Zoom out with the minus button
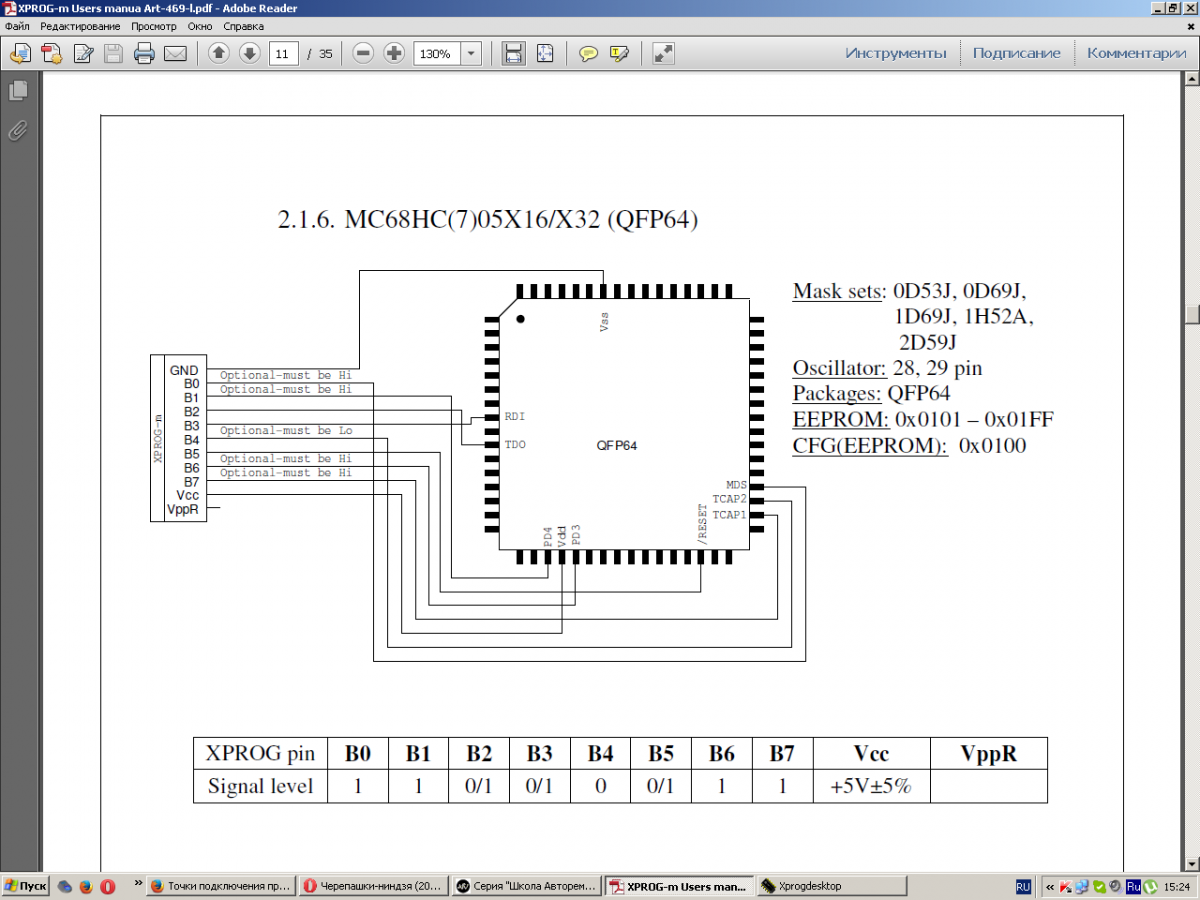This screenshot has width=1200, height=900. (x=363, y=53)
